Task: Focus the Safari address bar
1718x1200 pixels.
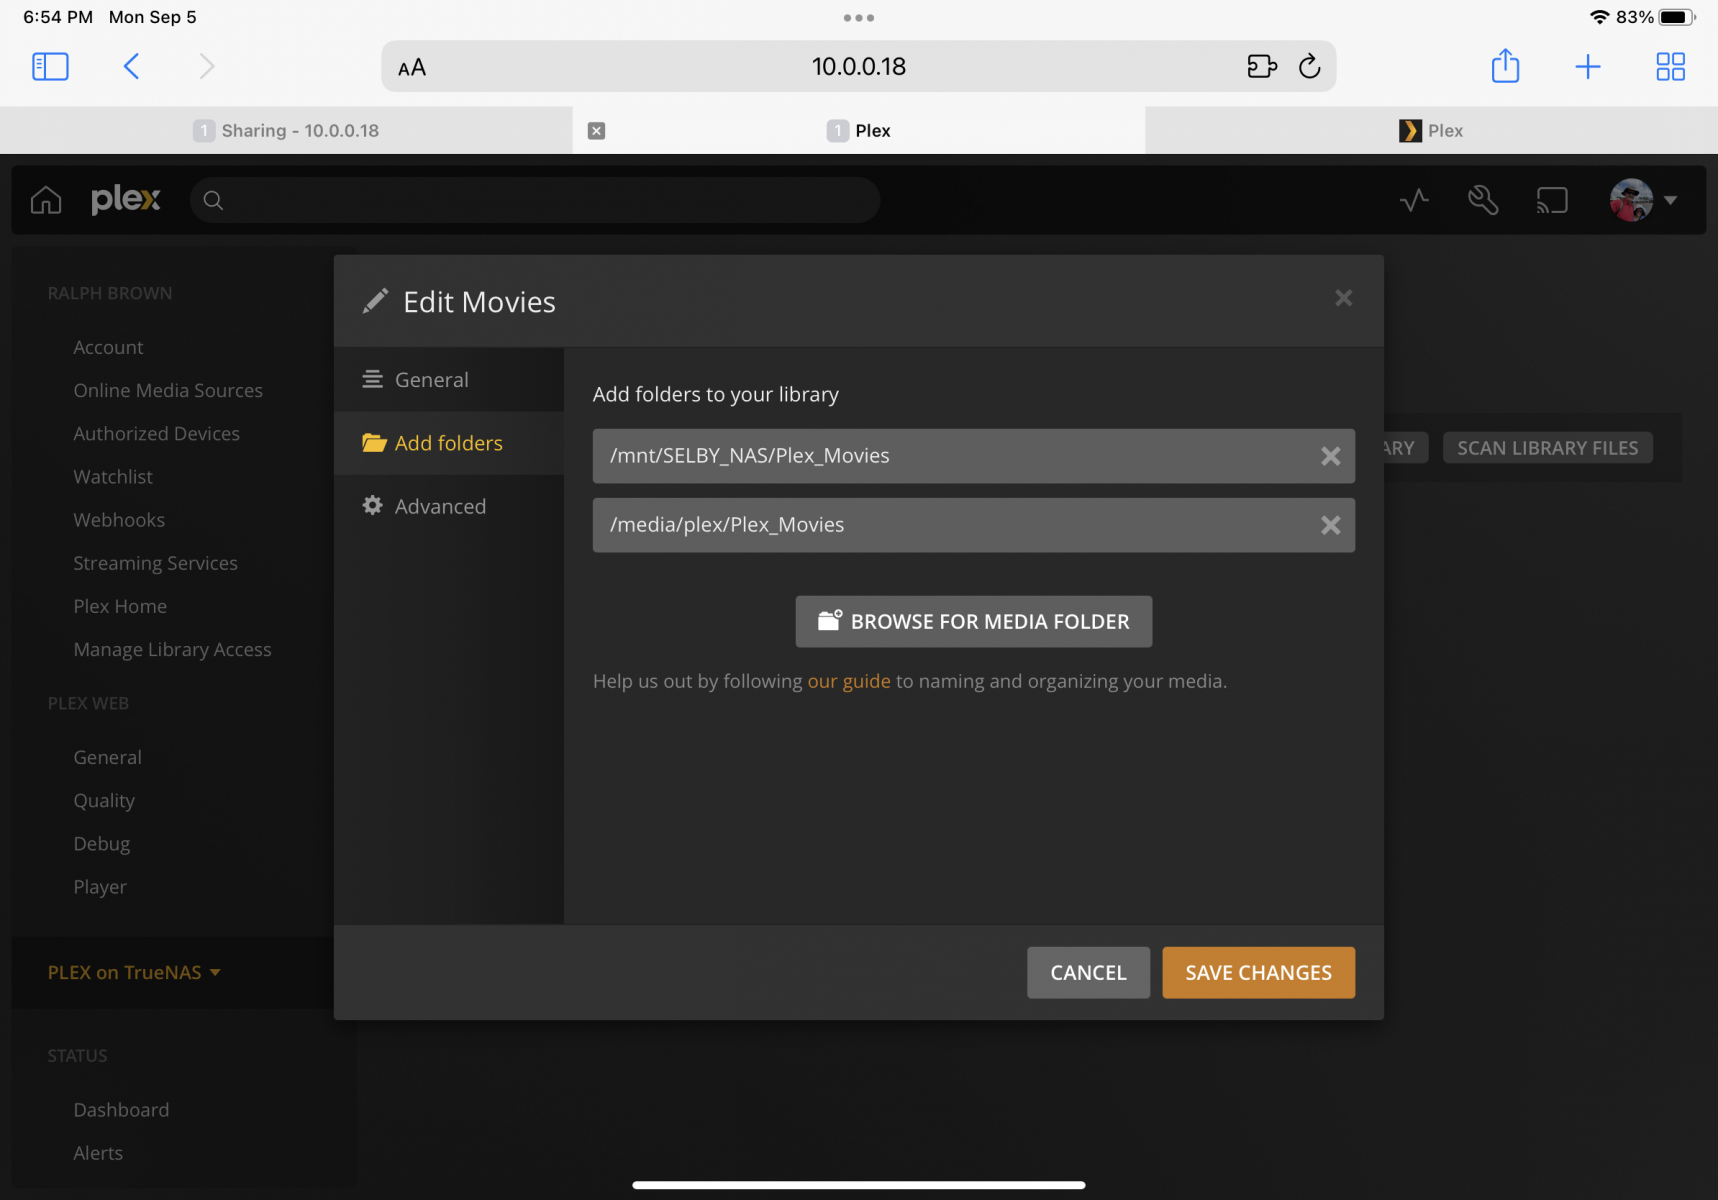Action: tap(858, 67)
